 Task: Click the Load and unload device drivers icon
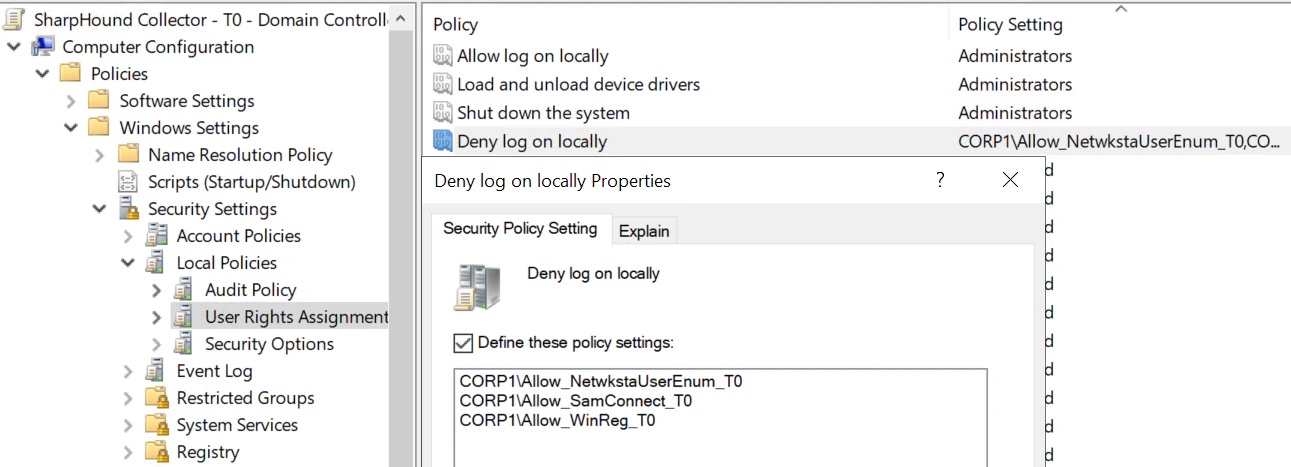(442, 84)
